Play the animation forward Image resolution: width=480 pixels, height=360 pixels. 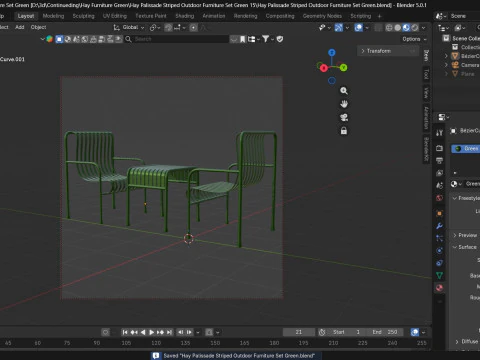click(151, 332)
